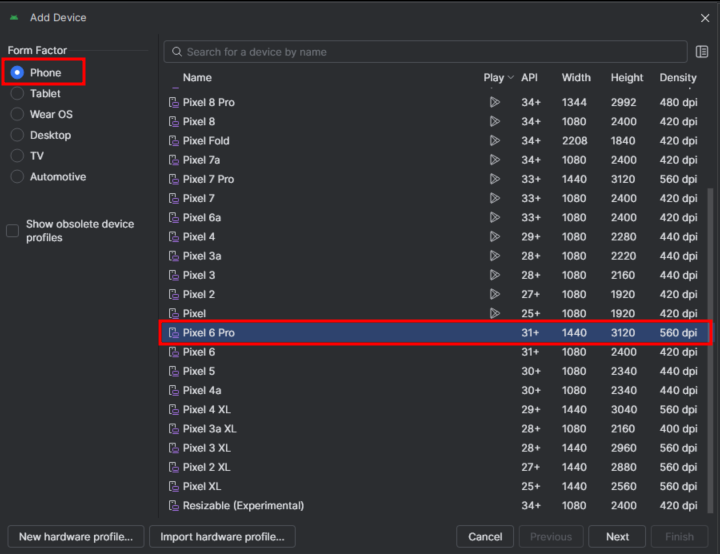Click the Play Store icon in Pixel Fold row

[x=494, y=141]
